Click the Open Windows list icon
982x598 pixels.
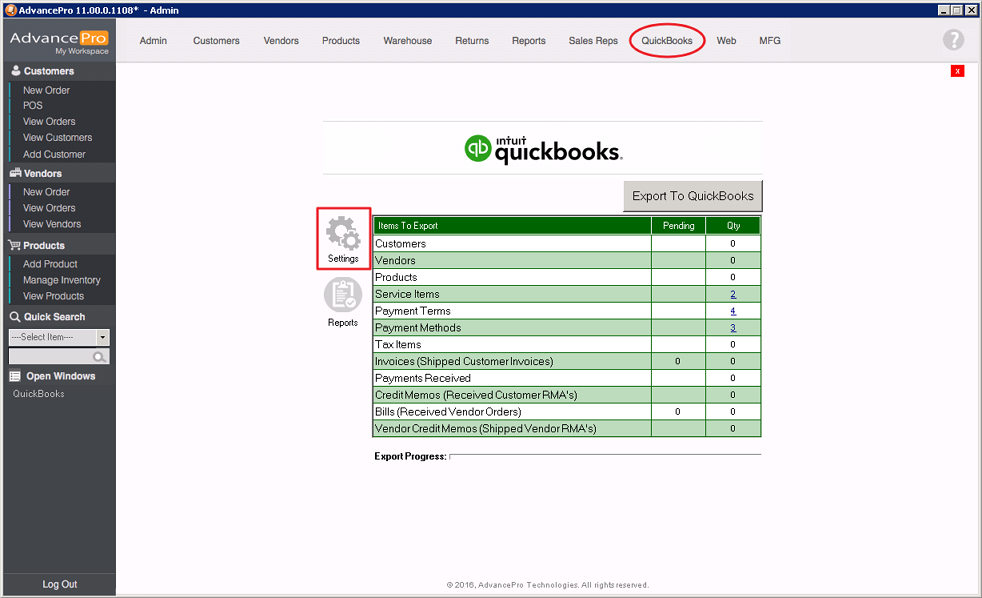(15, 376)
